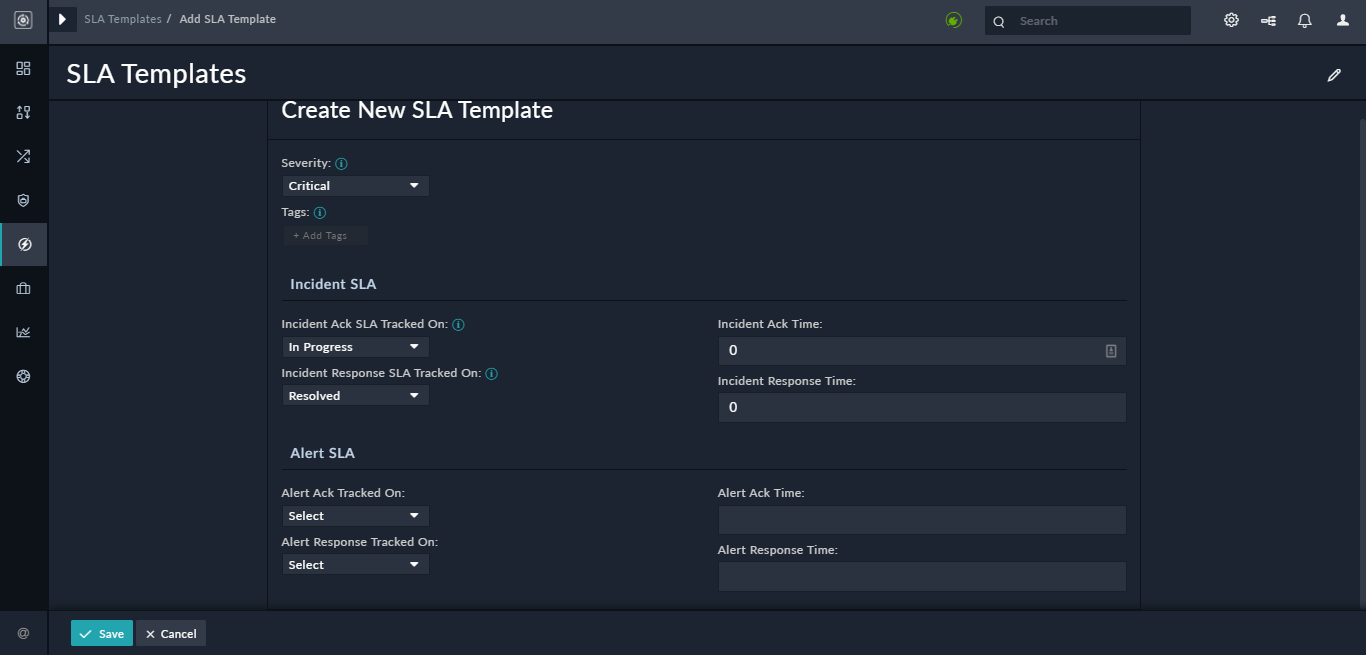Click the user profile icon top right
This screenshot has width=1366, height=655.
click(1340, 20)
